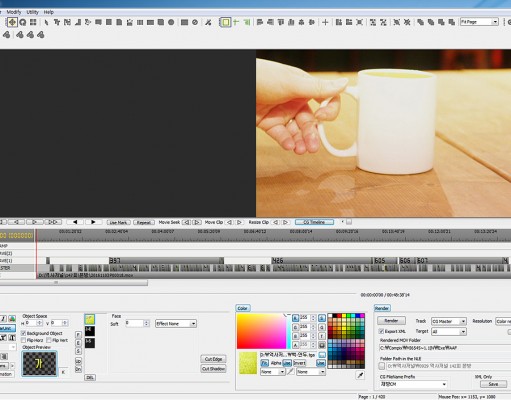Click the A alpha channel button

[x=295, y=345]
